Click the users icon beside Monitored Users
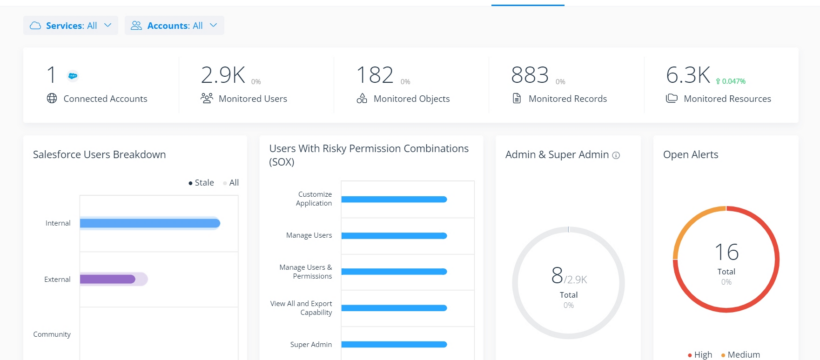The width and height of the screenshot is (820, 360). [207, 98]
